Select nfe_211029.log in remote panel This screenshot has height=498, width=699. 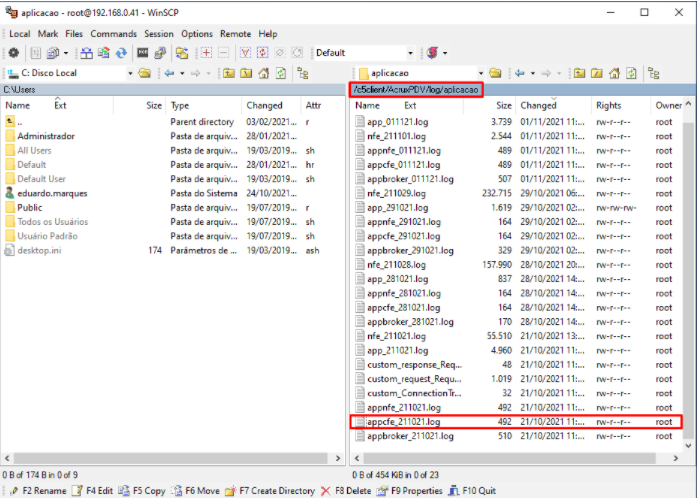(x=516, y=193)
